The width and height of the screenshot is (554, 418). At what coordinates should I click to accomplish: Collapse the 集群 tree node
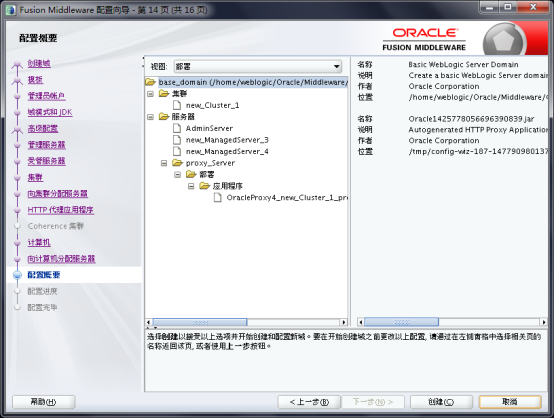tap(151, 94)
